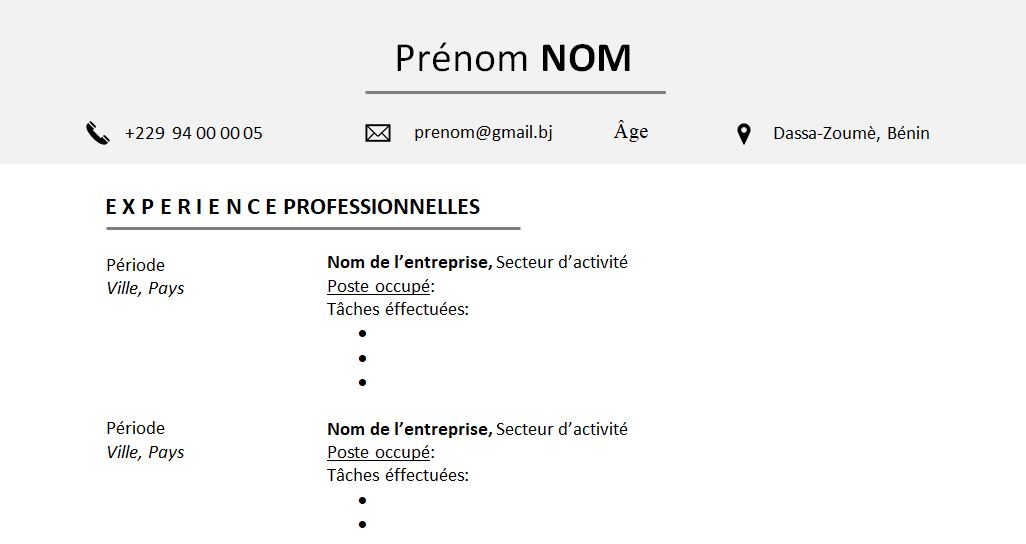This screenshot has height=544, width=1026.
Task: Click the second Ville, Pays text
Action: [145, 452]
